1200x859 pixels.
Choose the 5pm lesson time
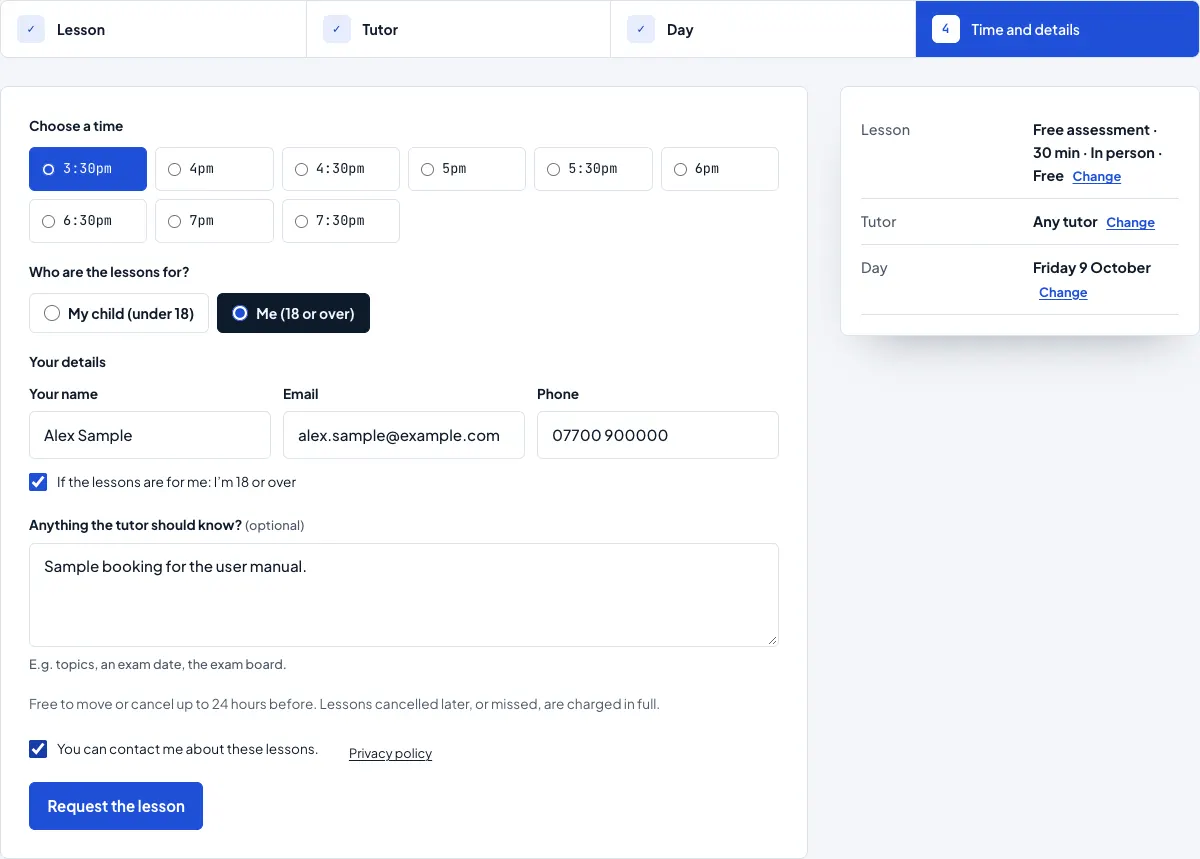[x=467, y=169]
